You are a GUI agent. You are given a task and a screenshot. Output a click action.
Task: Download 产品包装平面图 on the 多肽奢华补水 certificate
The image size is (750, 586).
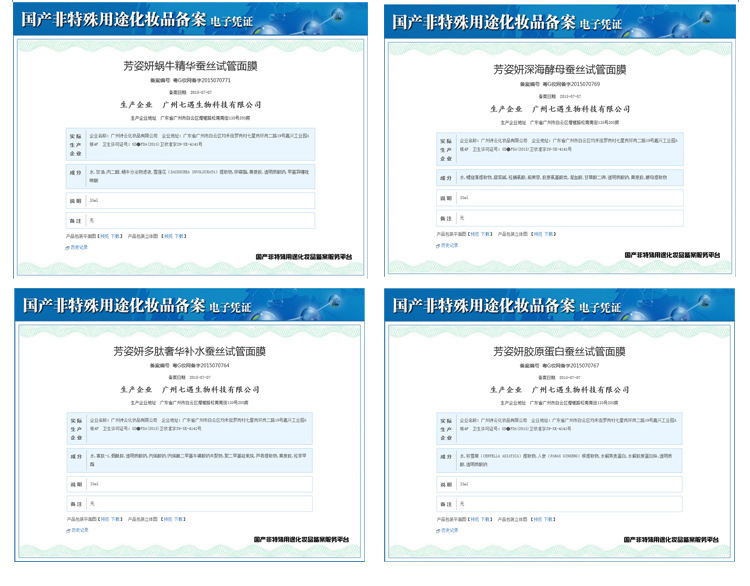click(x=116, y=519)
